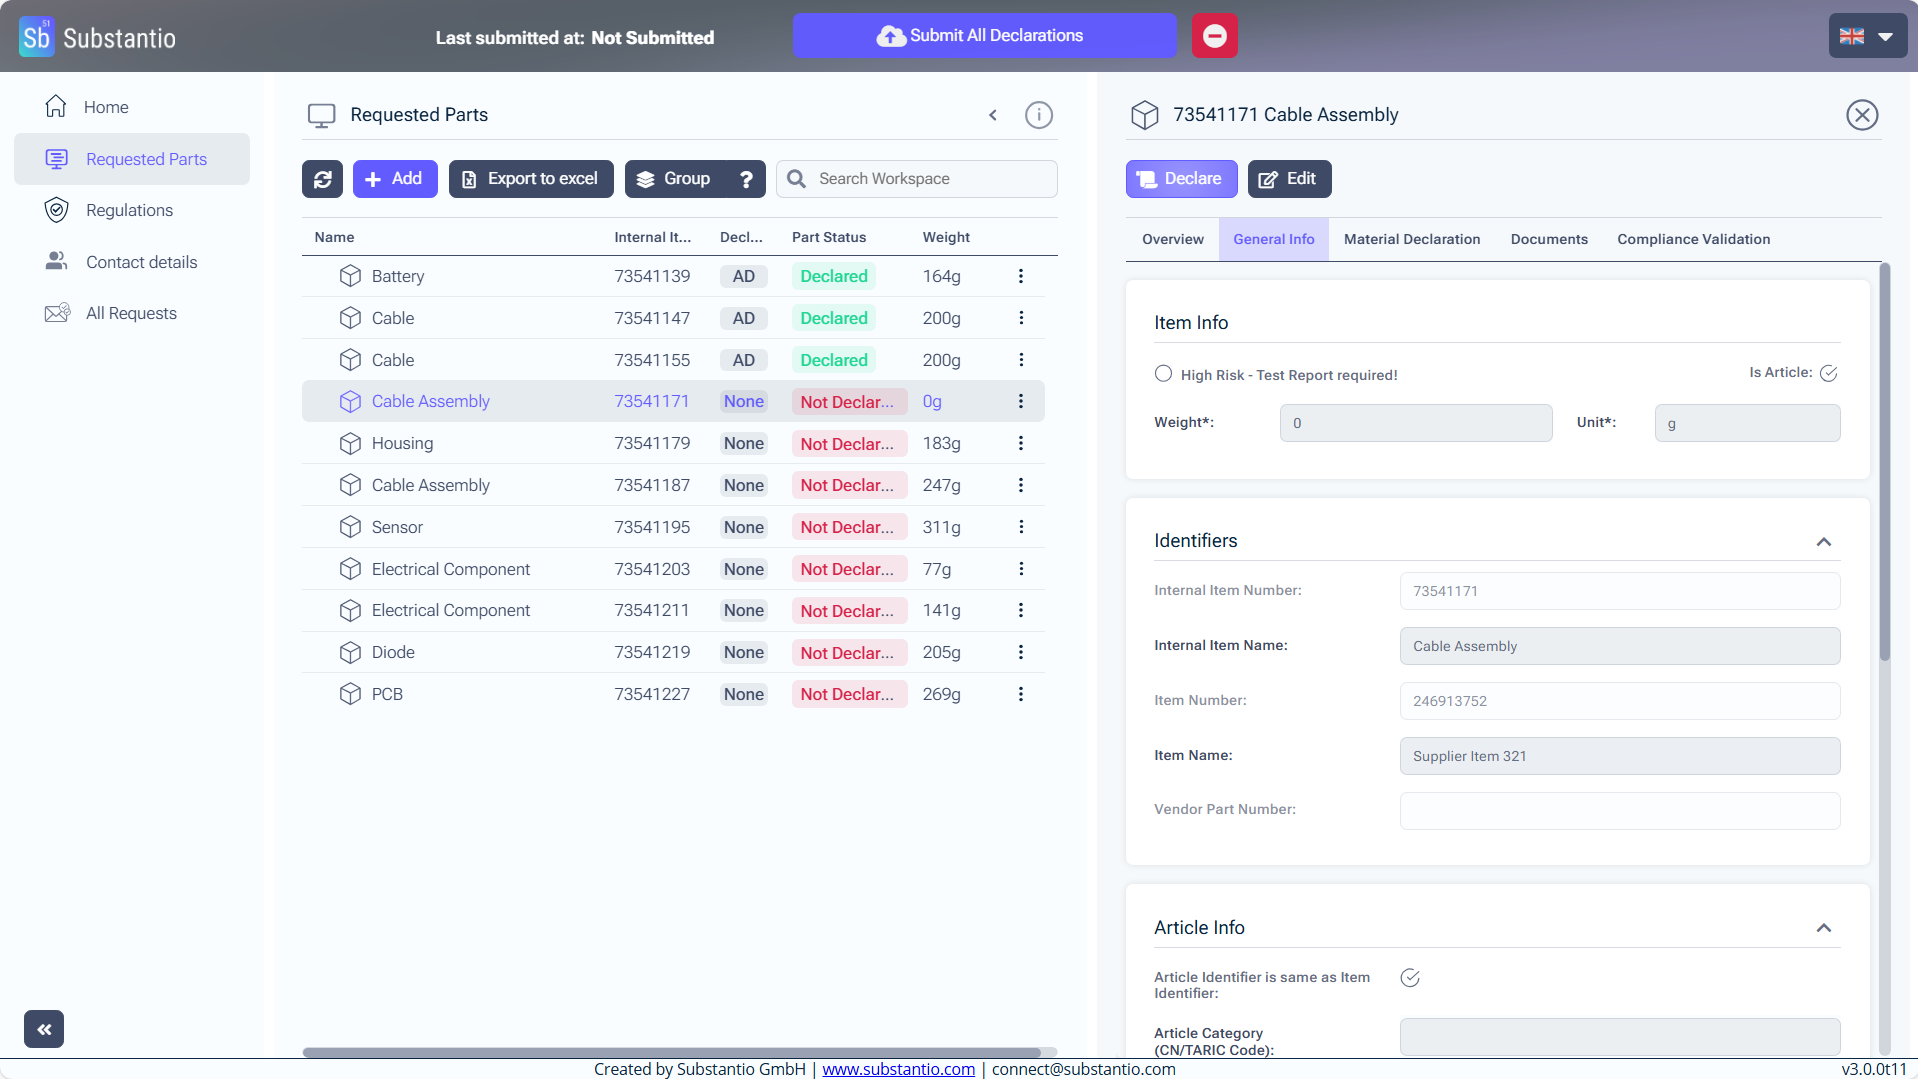Collapse the sidebar with double-arrow icon
Screen dimensions: 1918x1079
point(44,1029)
